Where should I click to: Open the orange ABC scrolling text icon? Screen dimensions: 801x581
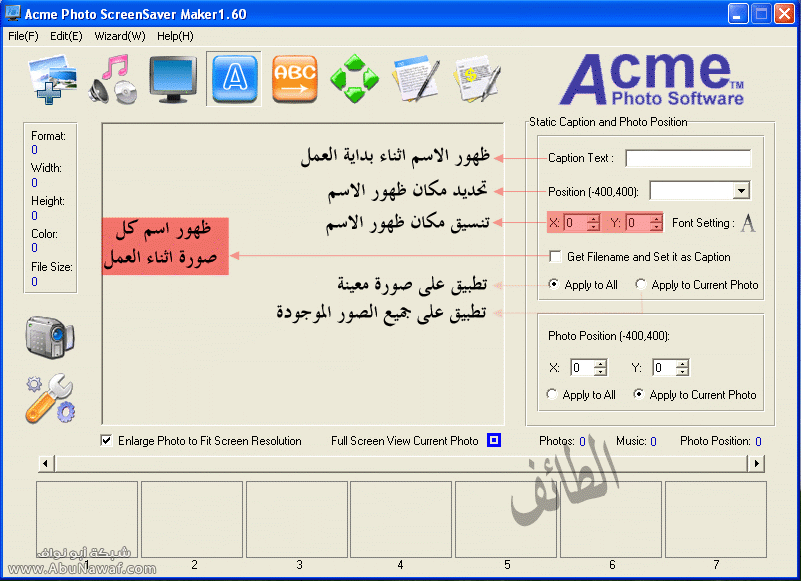pyautogui.click(x=294, y=78)
